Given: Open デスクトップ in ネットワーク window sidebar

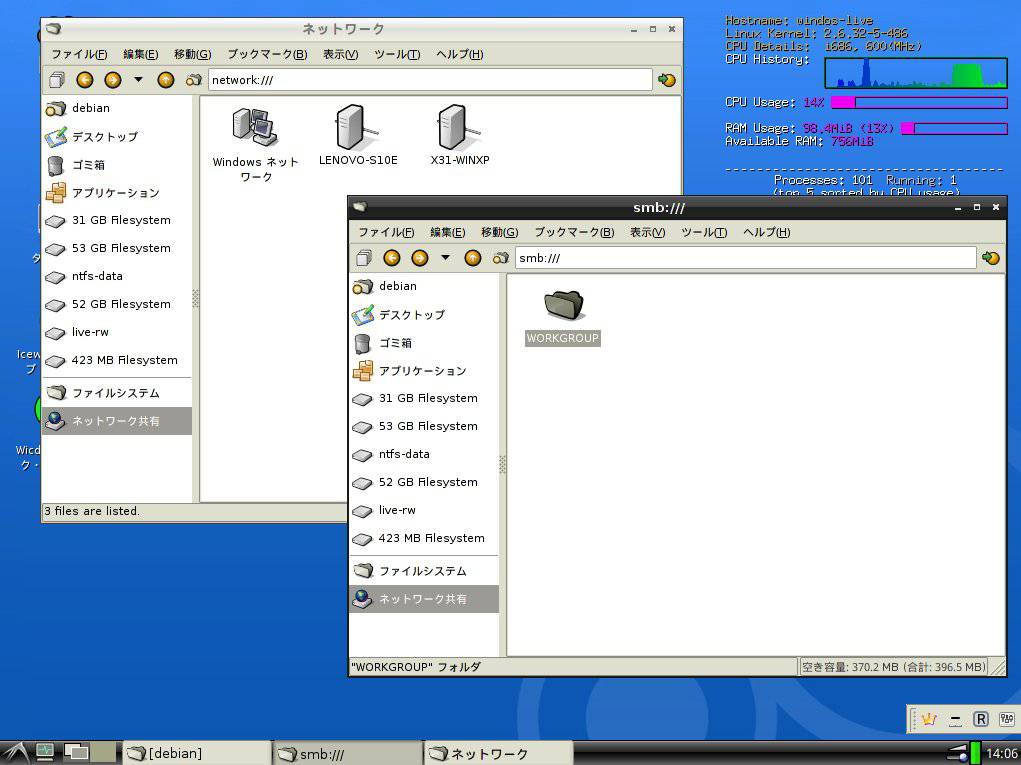Looking at the screenshot, I should (117, 137).
